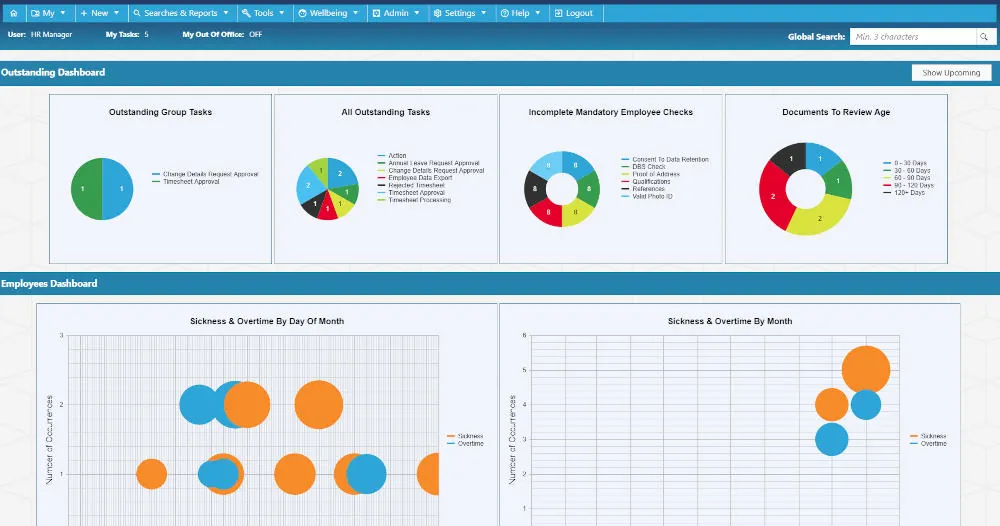Click lowest blue Overtime bubble in By Month chart
The height and width of the screenshot is (526, 1000).
click(832, 439)
